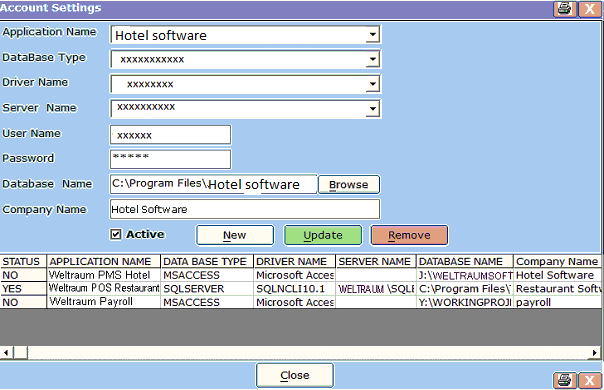Close window using title bar X icon

point(589,8)
